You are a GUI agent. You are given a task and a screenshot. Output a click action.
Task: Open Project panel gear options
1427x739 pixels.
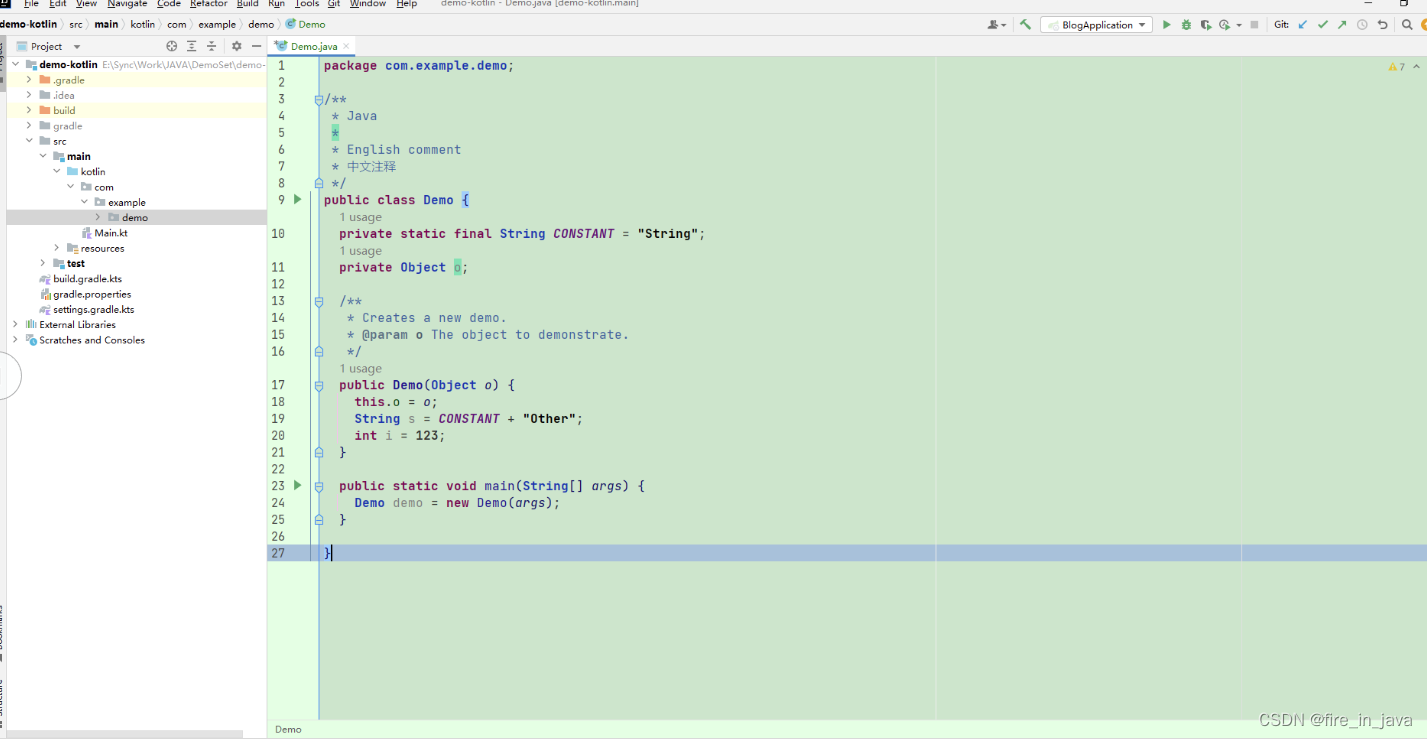coord(237,46)
